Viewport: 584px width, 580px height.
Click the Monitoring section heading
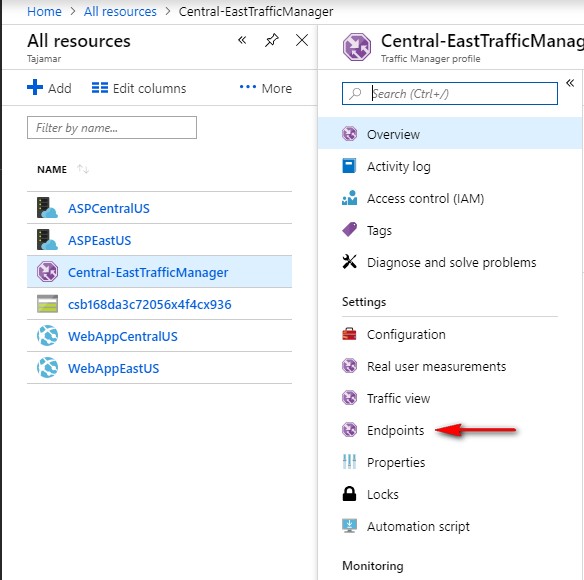pyautogui.click(x=372, y=565)
